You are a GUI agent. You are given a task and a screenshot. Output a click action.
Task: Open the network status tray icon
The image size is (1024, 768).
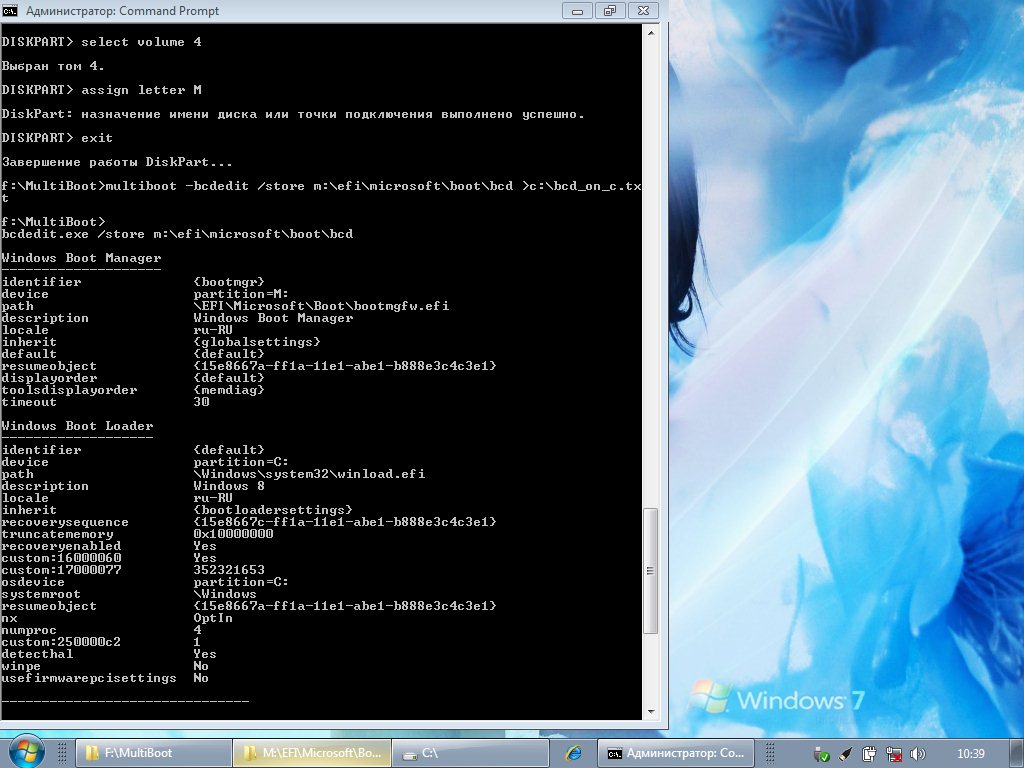893,754
